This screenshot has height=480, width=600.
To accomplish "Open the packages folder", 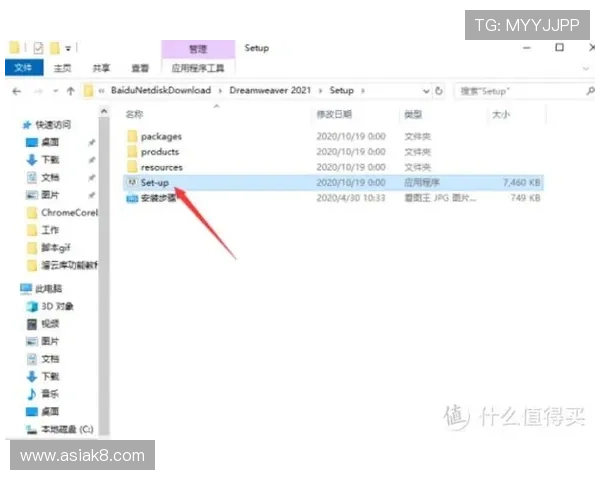I will coord(161,136).
